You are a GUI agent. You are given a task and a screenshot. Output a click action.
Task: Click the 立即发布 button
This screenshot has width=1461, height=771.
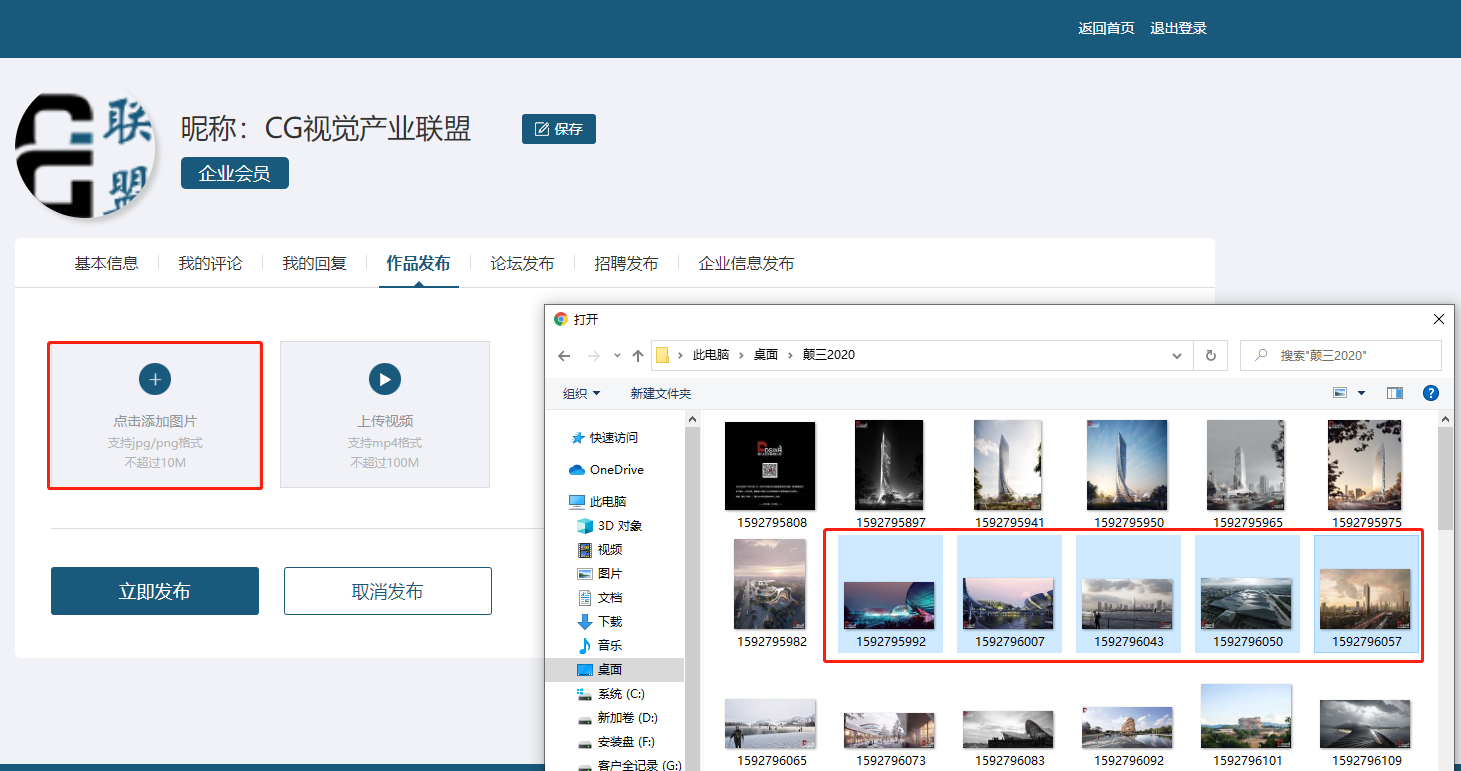[x=155, y=591]
